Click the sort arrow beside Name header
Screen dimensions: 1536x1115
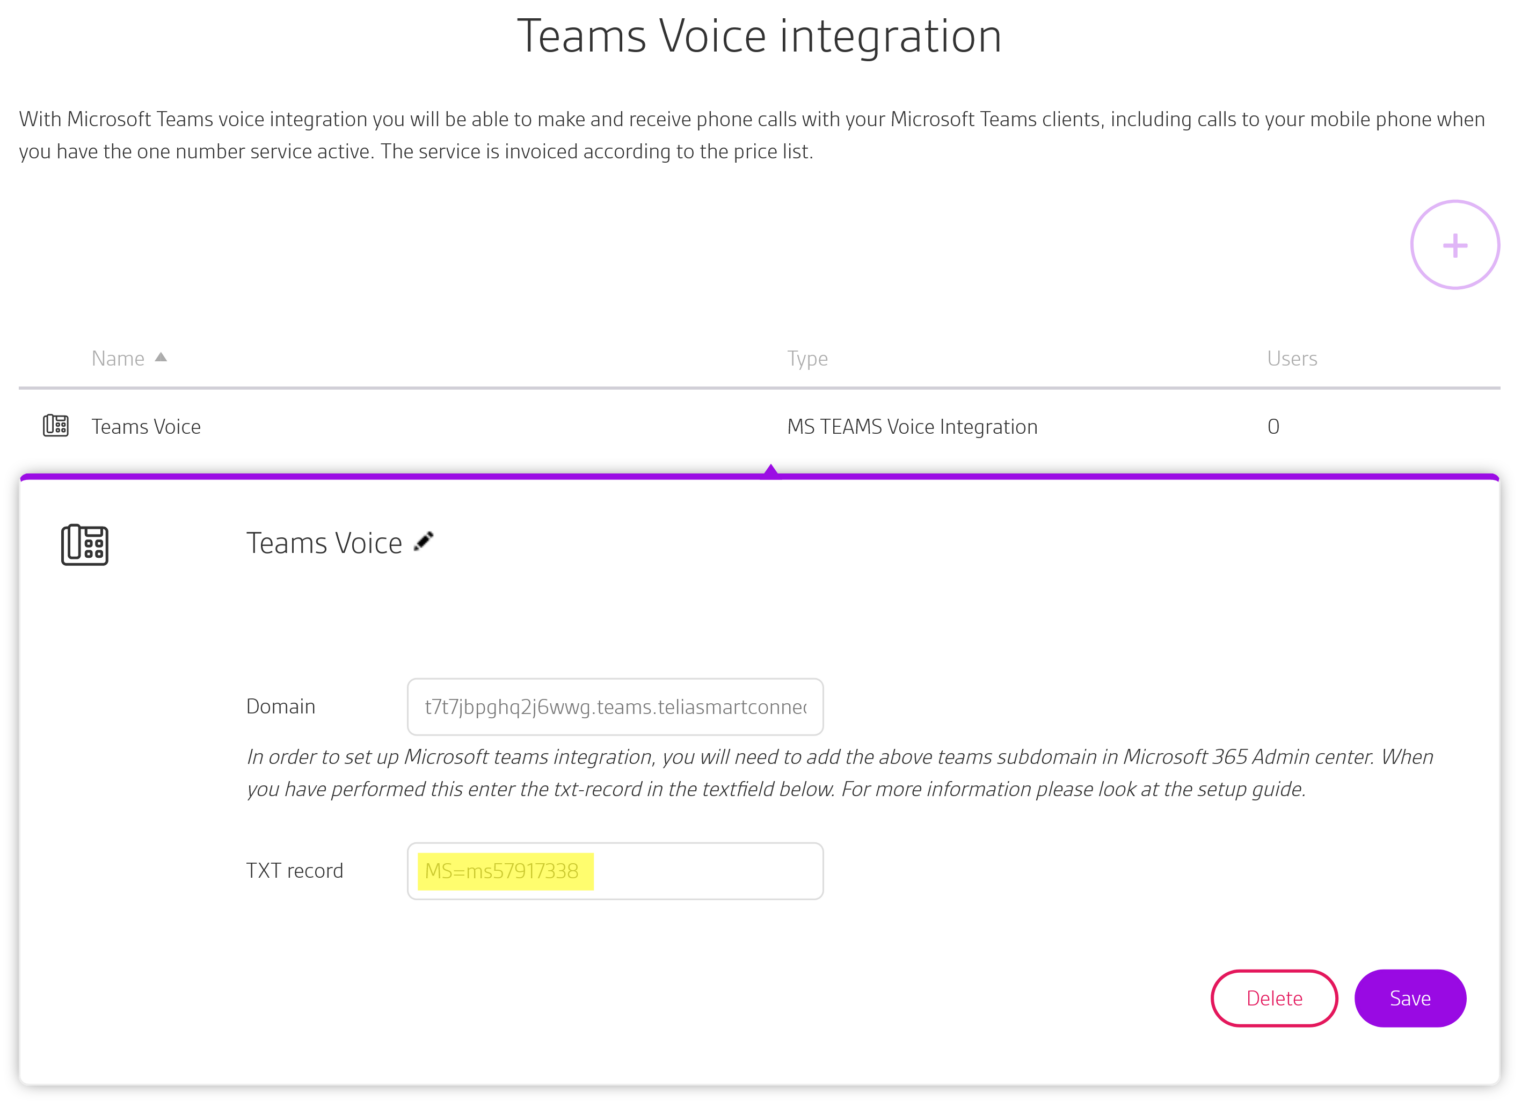click(x=161, y=357)
